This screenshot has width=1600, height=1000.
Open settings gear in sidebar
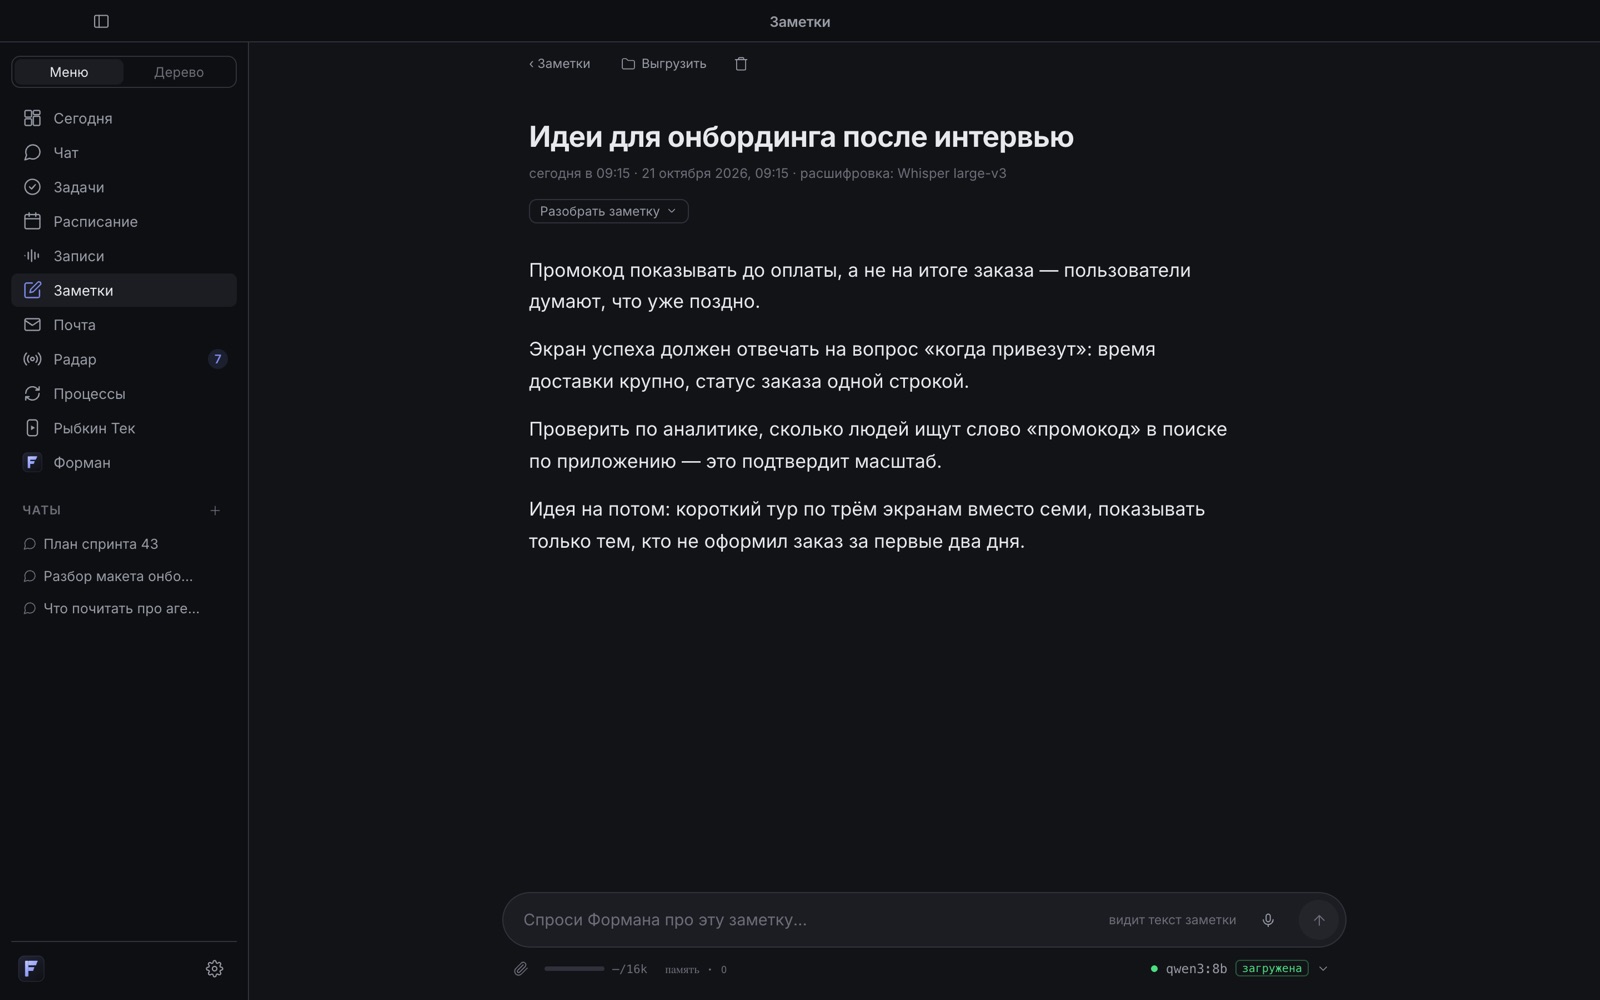click(214, 969)
